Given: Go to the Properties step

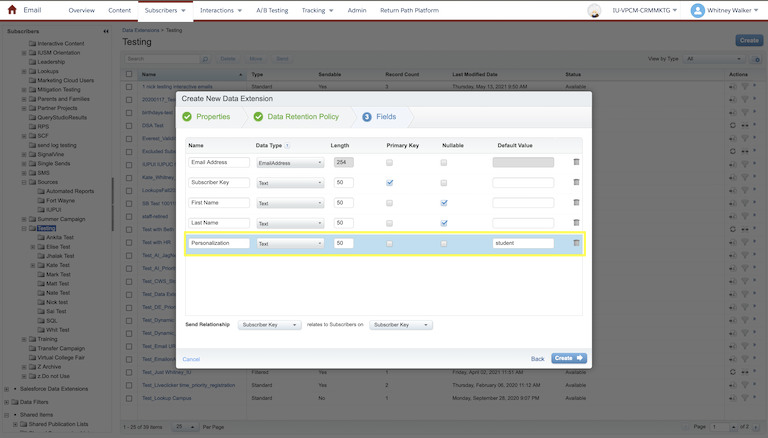Looking at the screenshot, I should click(x=213, y=117).
